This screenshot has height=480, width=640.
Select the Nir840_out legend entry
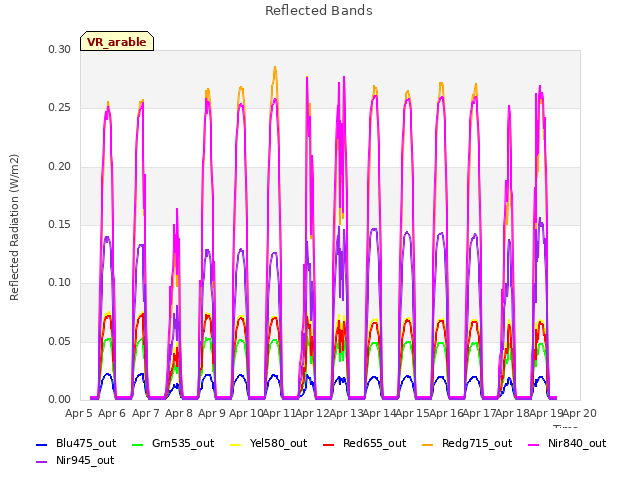pos(567,443)
